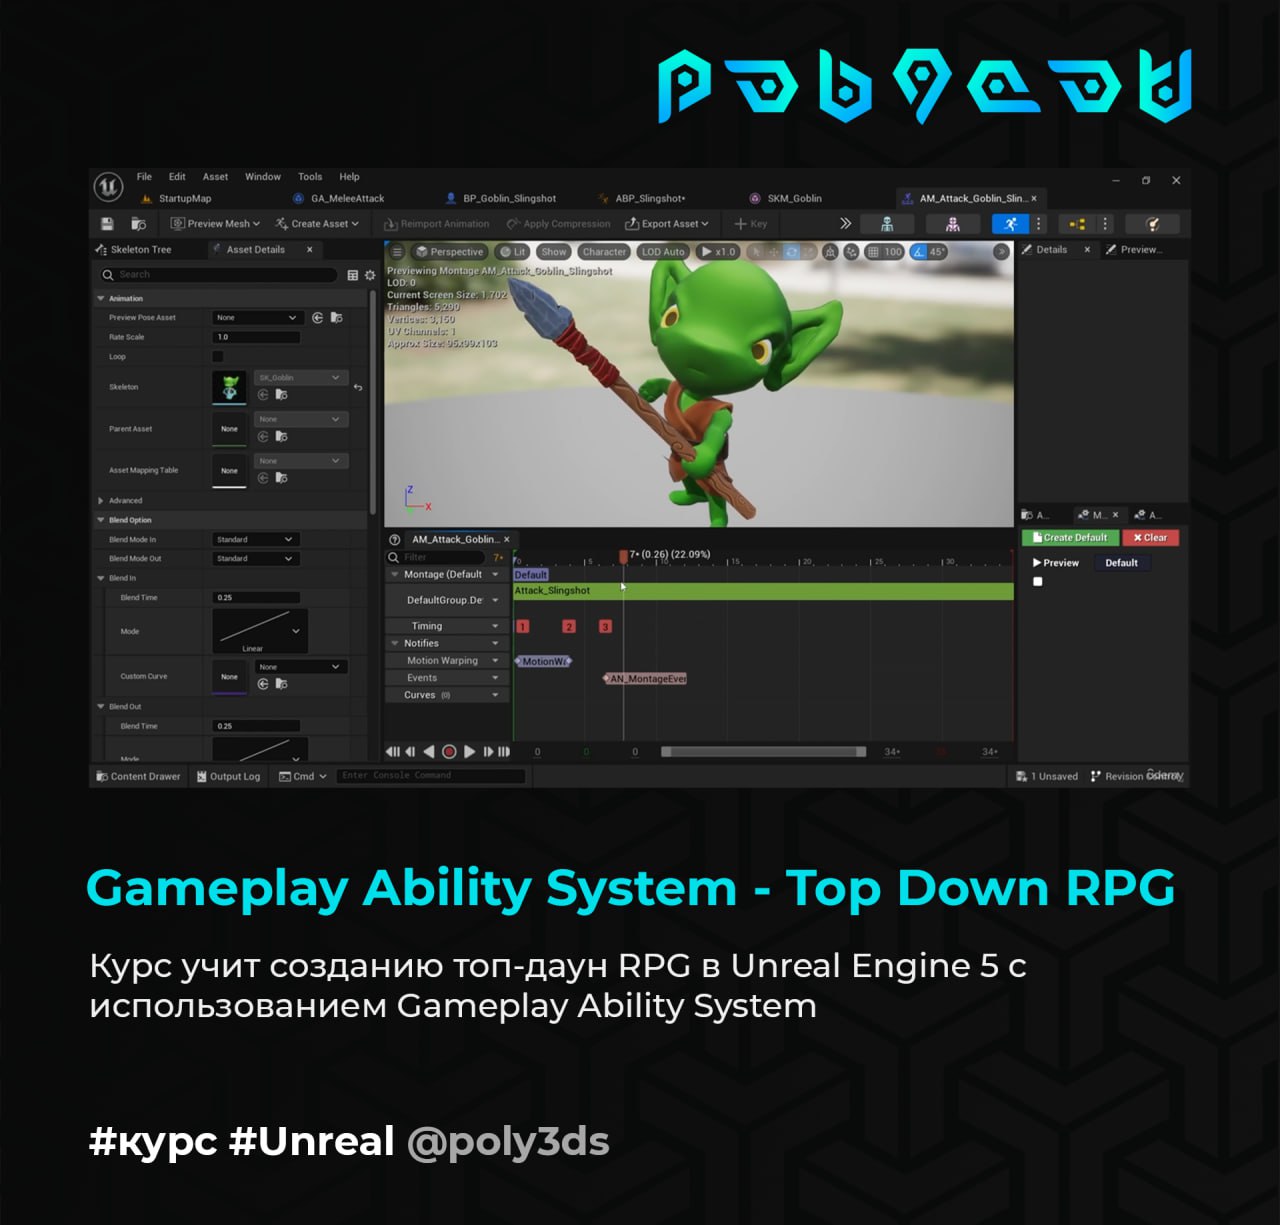The height and width of the screenshot is (1225, 1280).
Task: Open the Blend In Mode linear curve selector
Action: tap(260, 632)
